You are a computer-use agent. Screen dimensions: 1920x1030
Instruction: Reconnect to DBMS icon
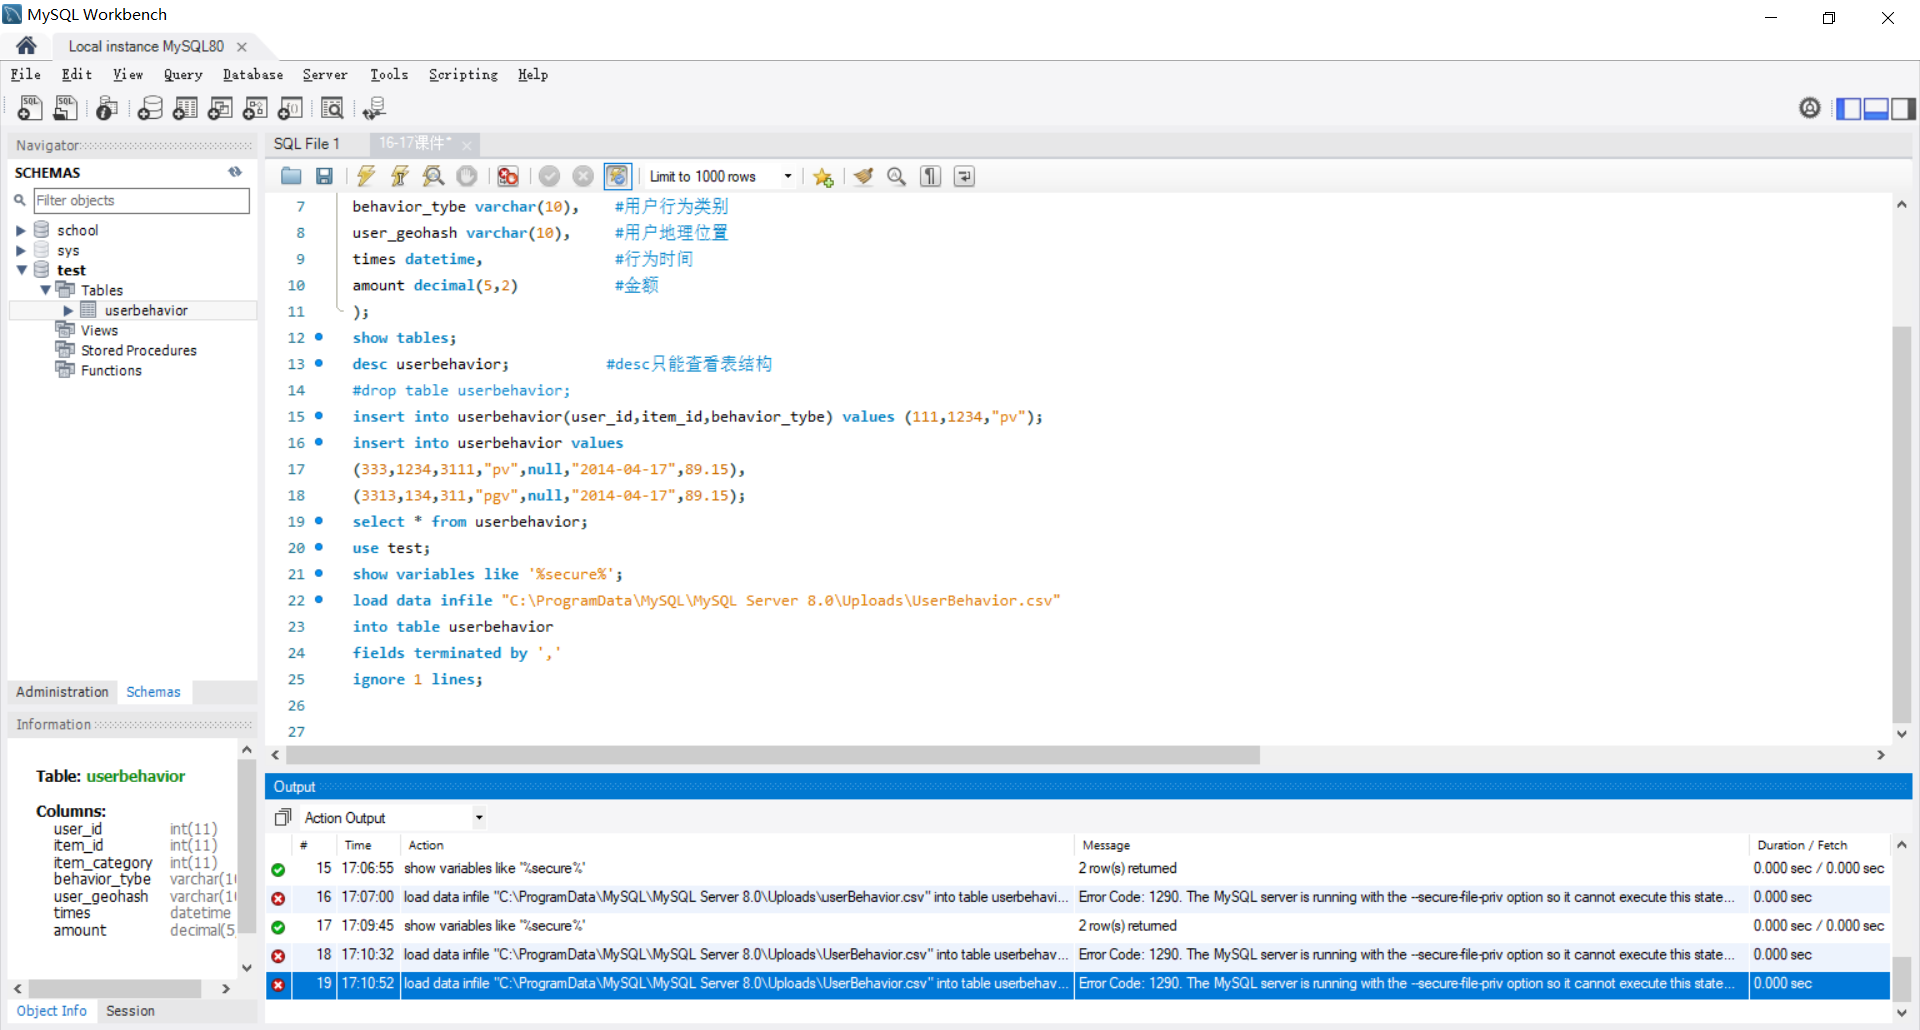click(x=375, y=108)
